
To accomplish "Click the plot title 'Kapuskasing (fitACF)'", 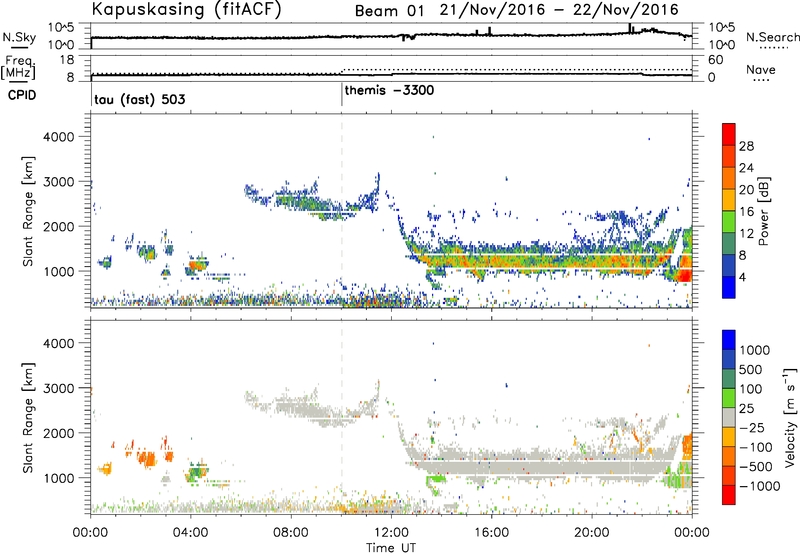I will [186, 10].
